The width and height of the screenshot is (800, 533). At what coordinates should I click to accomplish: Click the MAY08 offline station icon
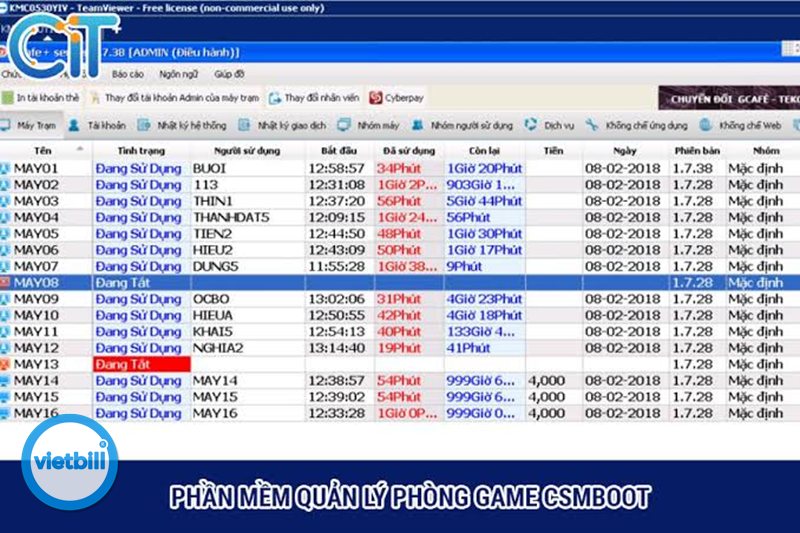point(5,283)
